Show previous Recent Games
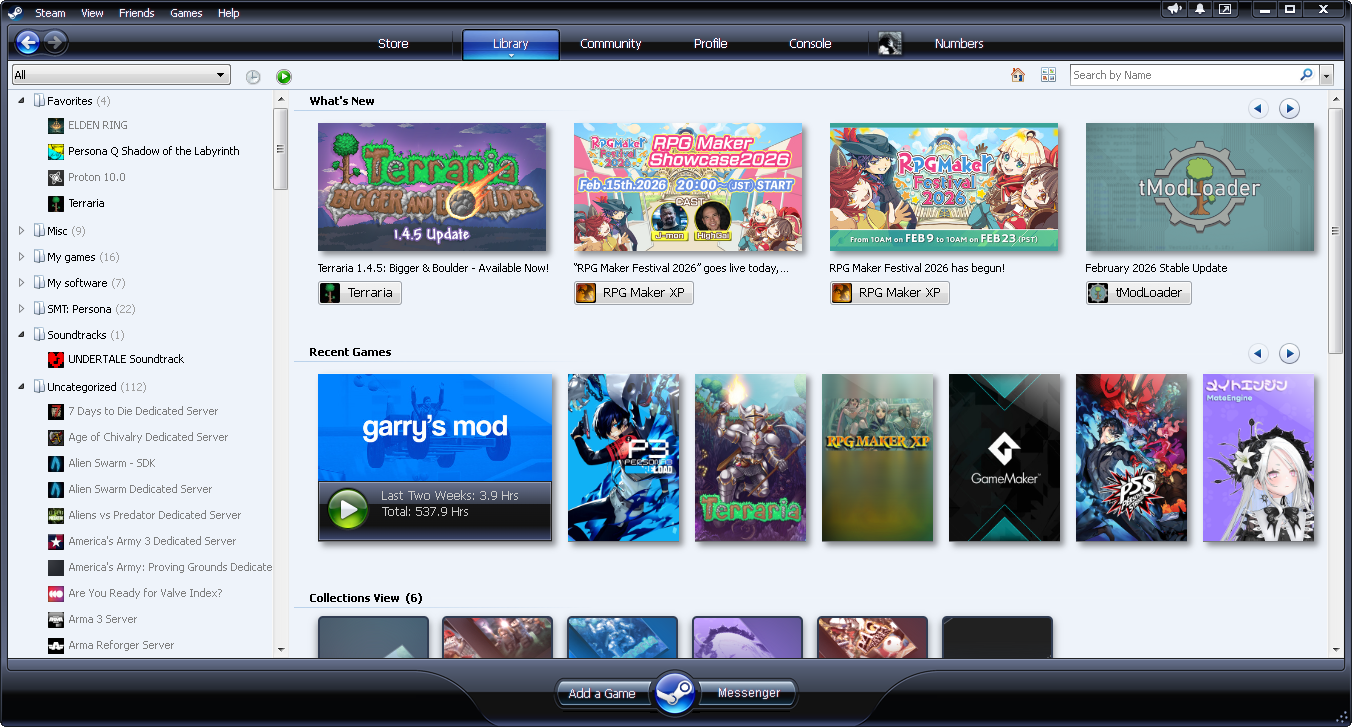This screenshot has height=727, width=1352. (x=1259, y=353)
